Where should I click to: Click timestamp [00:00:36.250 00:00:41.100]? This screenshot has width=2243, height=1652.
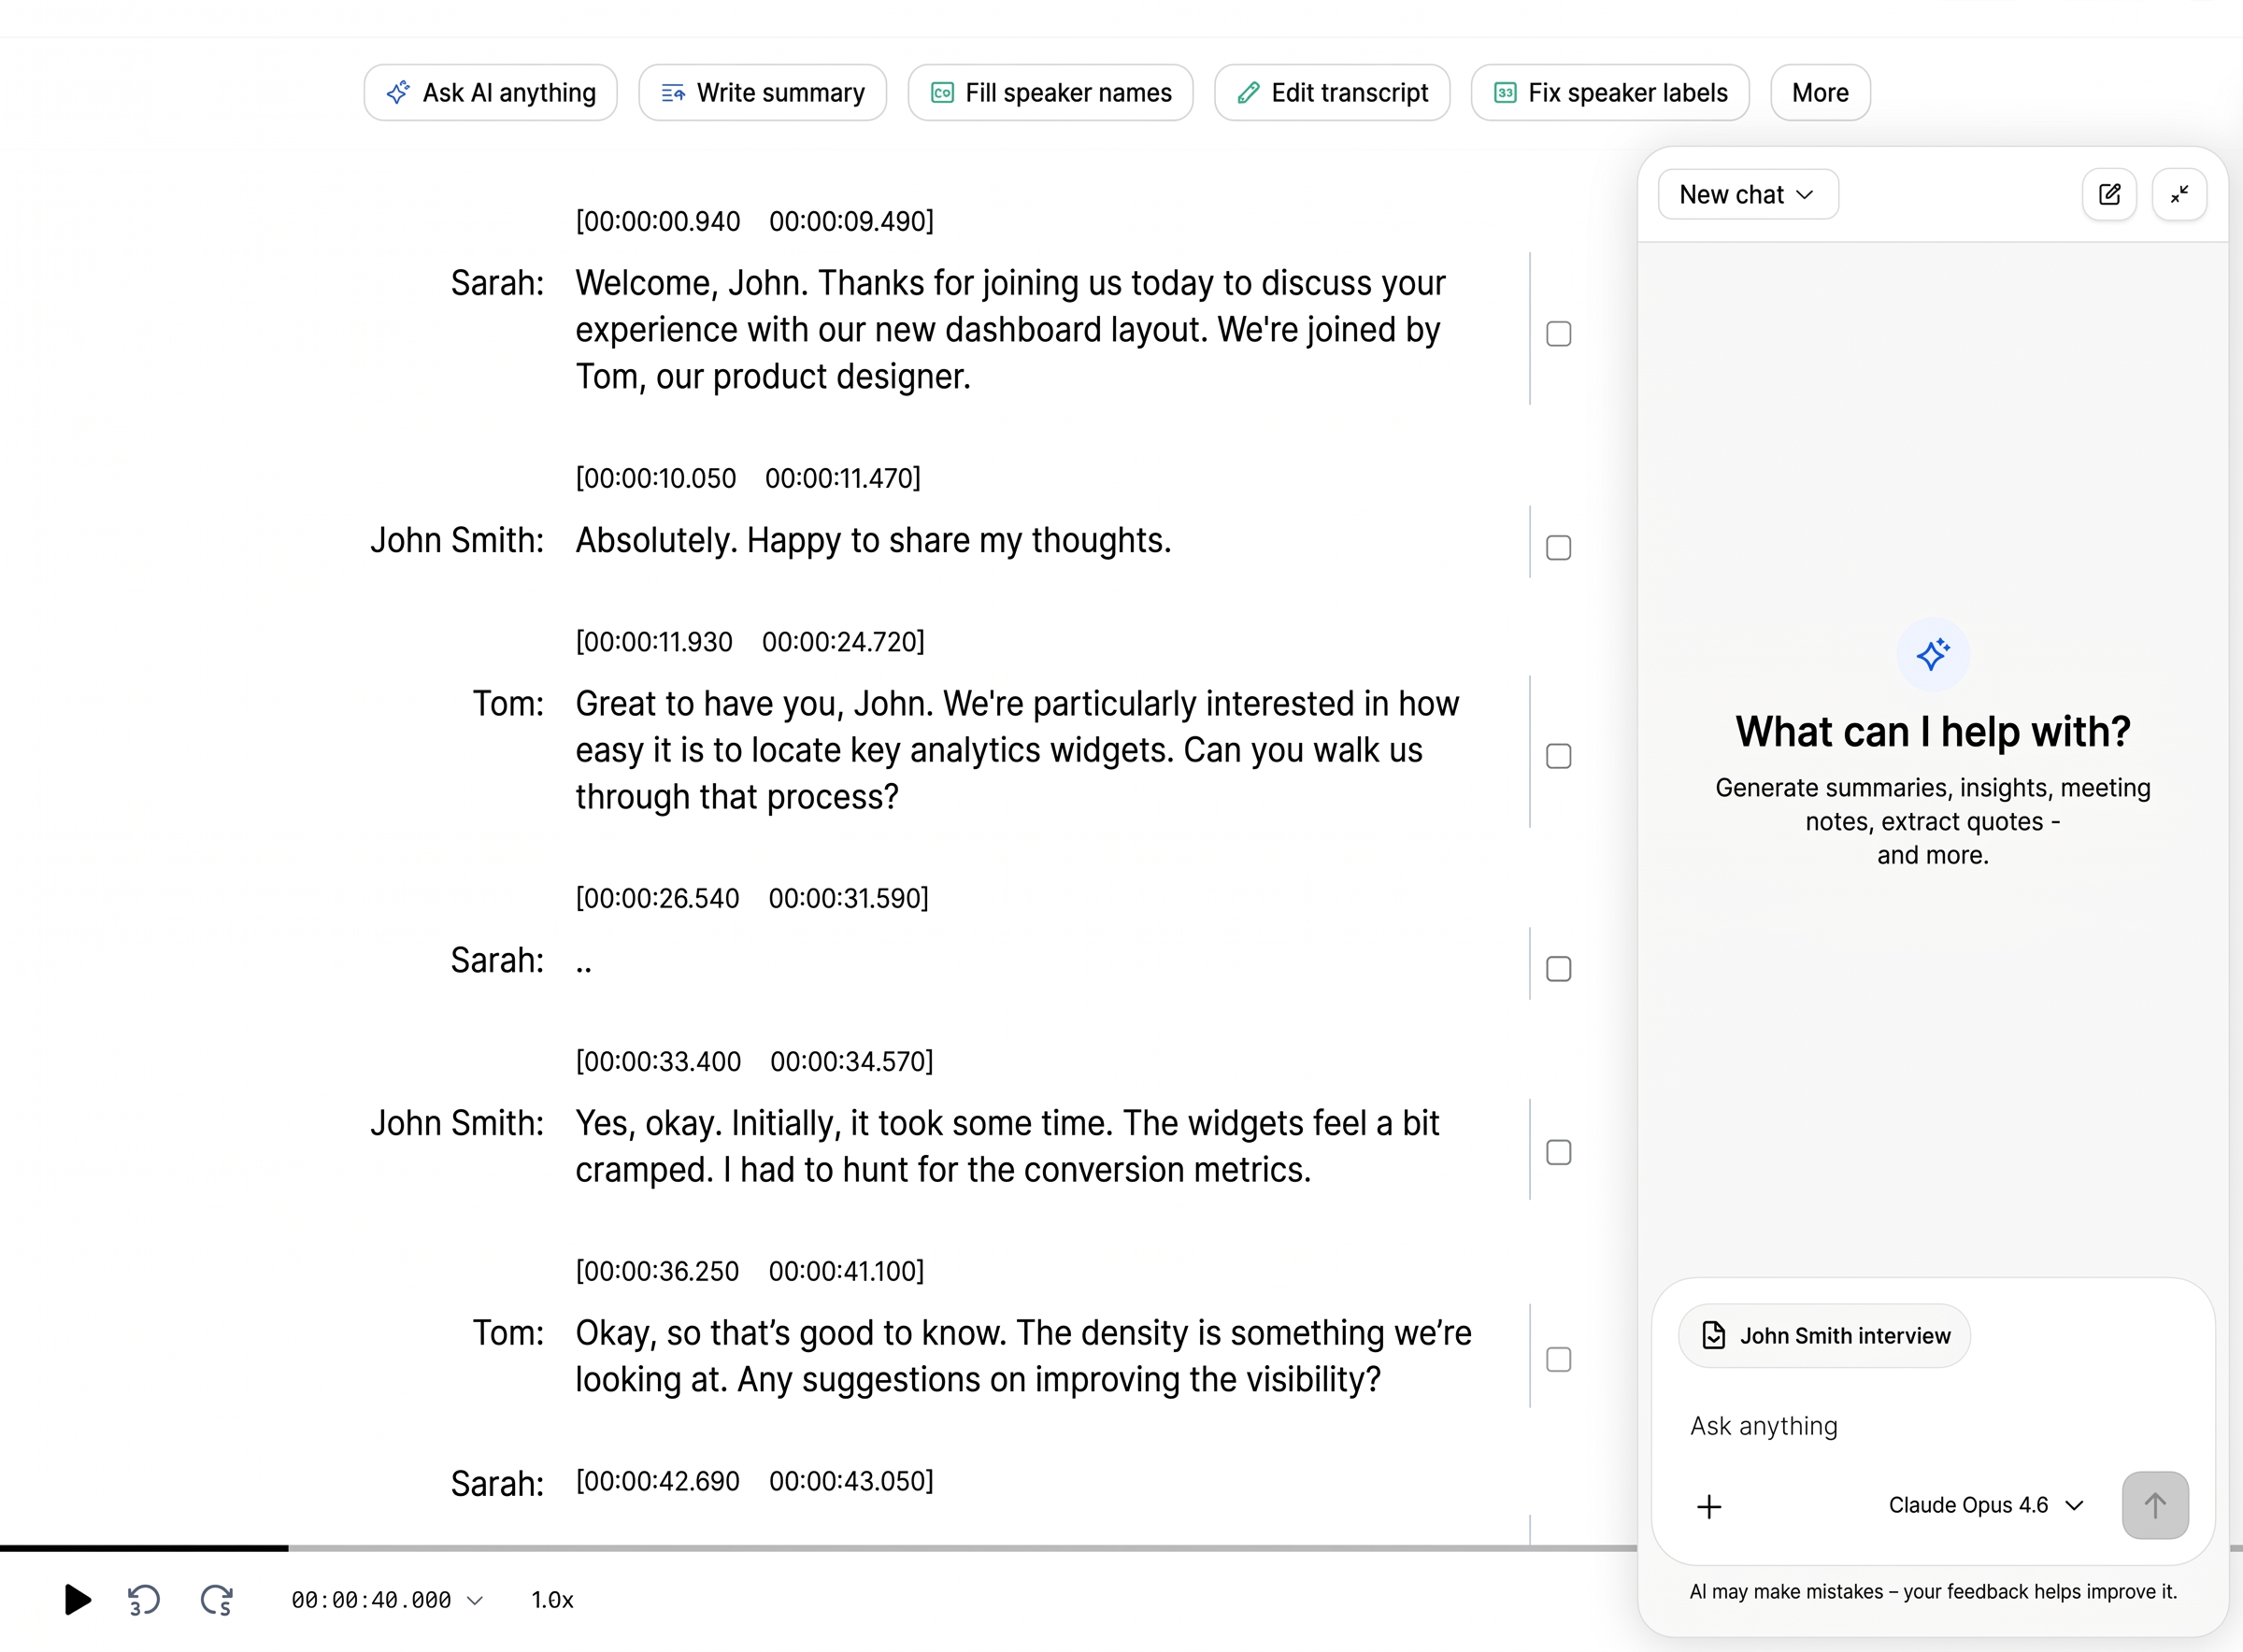(x=750, y=1271)
